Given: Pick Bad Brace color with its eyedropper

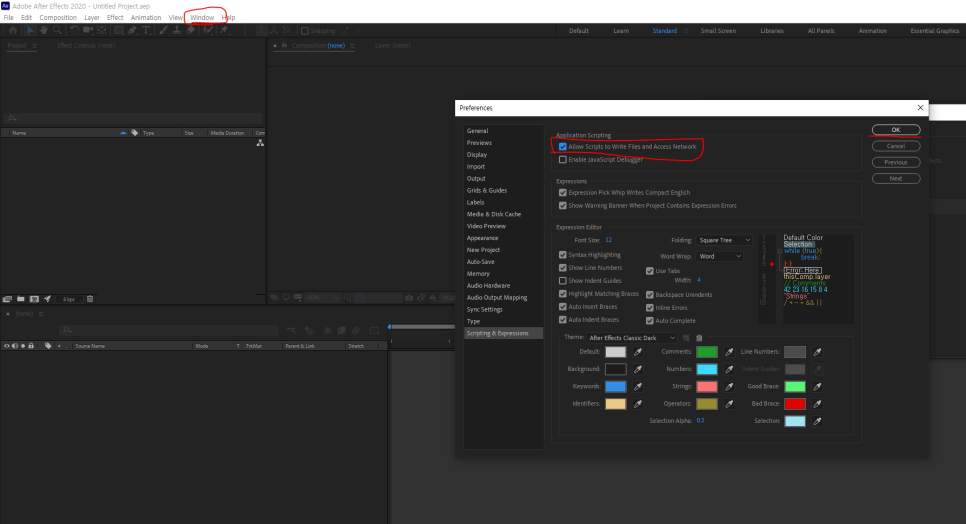Looking at the screenshot, I should (x=817, y=403).
